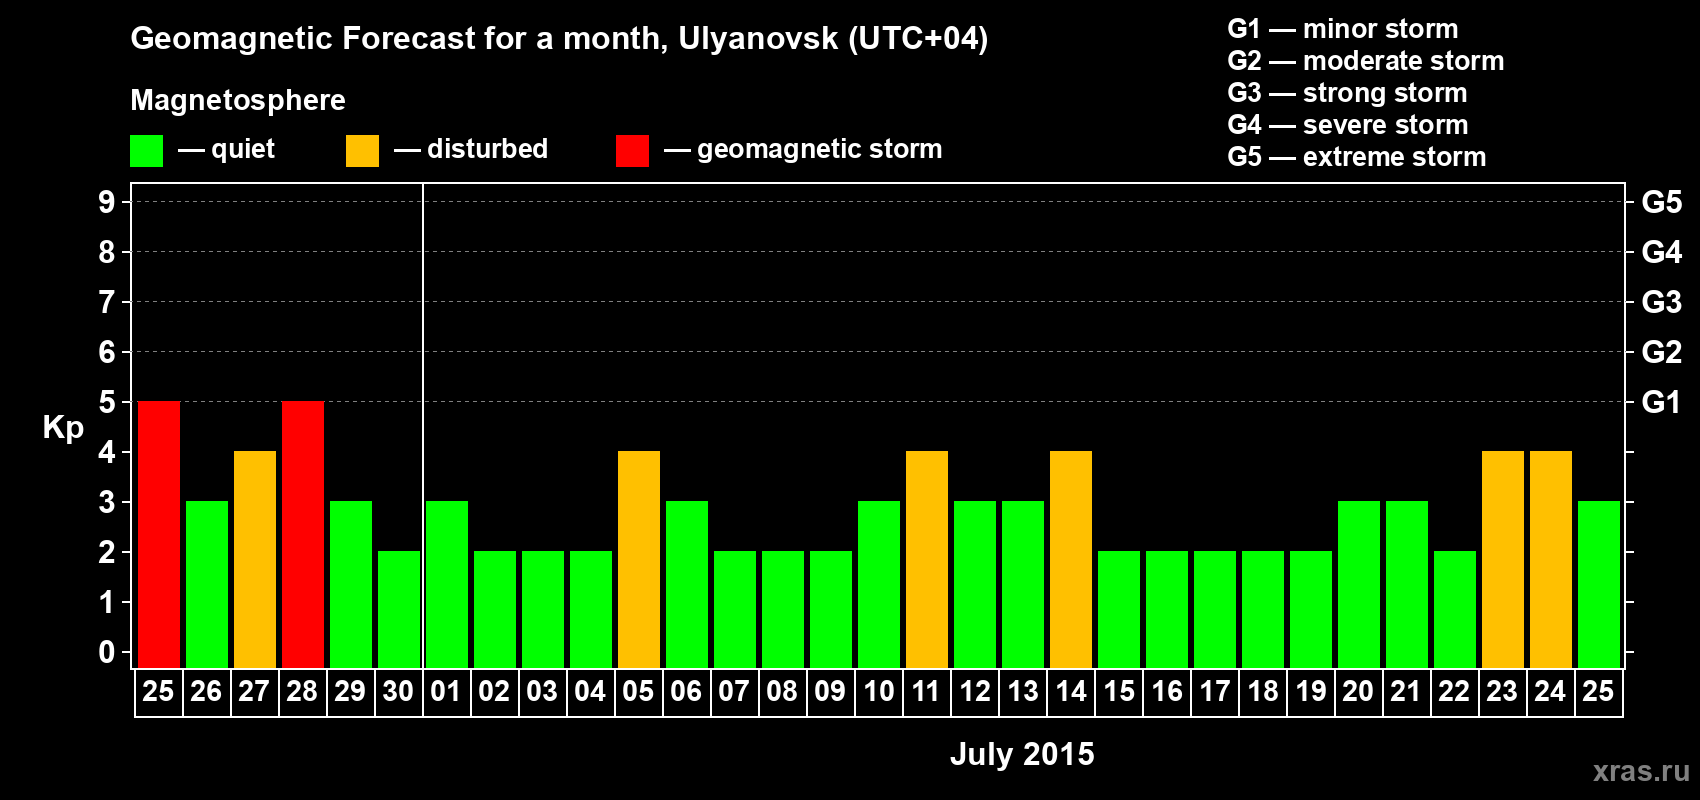
Task: Click the Kp axis value 7
Action: click(x=107, y=302)
